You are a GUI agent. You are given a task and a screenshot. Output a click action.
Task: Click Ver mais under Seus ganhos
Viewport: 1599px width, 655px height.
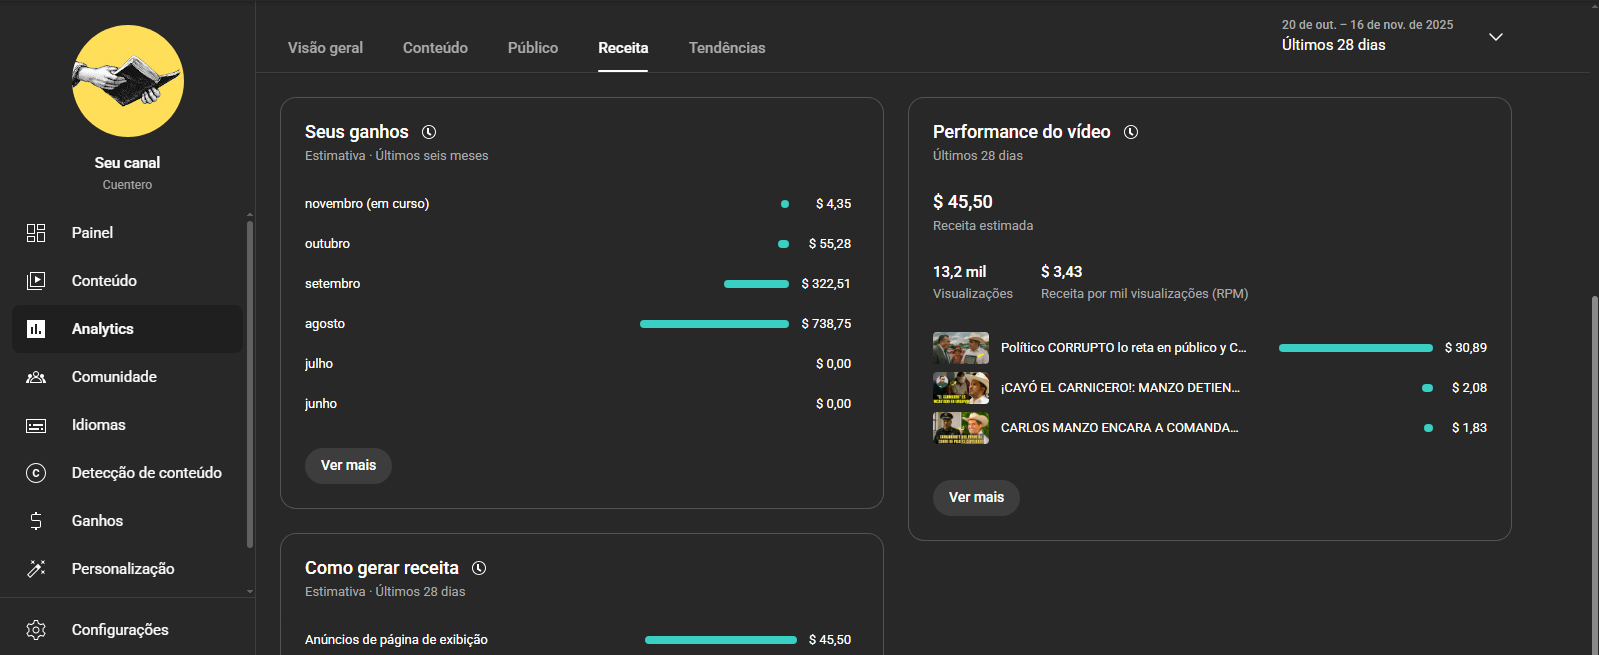point(348,466)
